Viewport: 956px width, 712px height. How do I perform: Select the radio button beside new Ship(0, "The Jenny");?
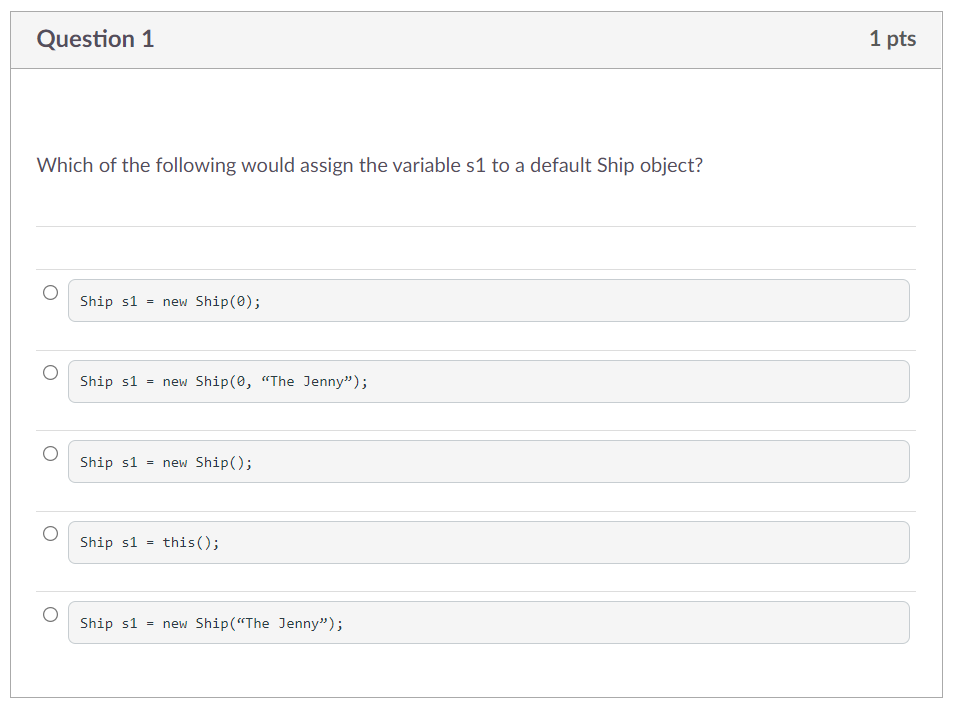click(x=50, y=372)
